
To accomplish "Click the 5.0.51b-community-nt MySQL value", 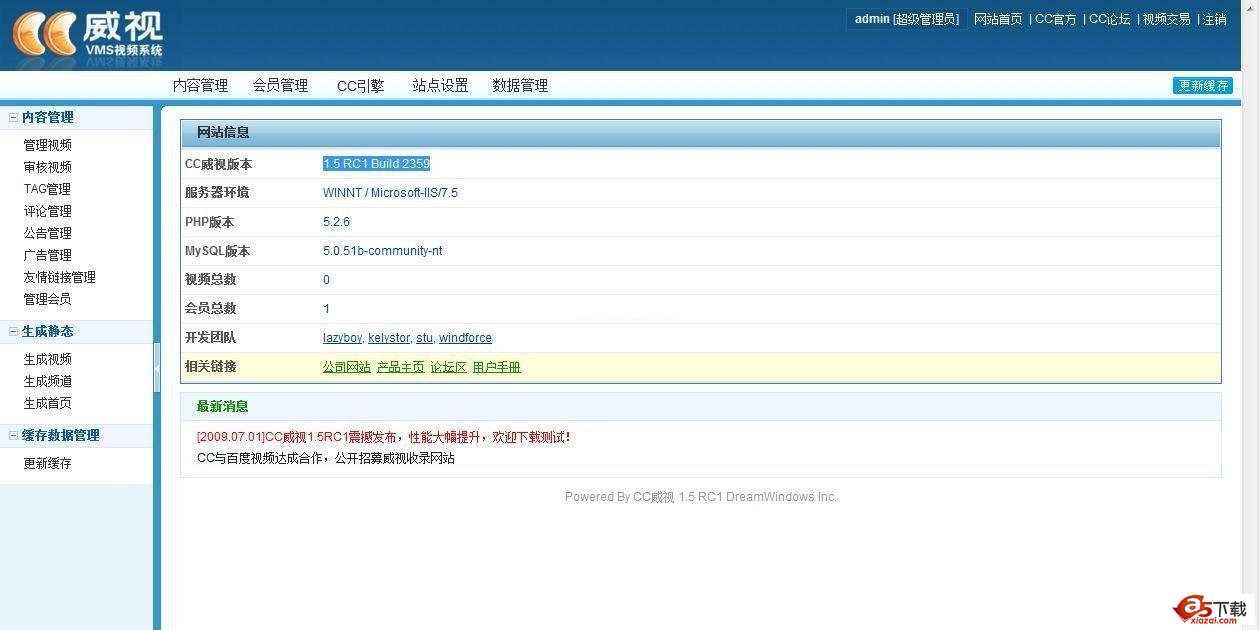I will pyautogui.click(x=383, y=251).
